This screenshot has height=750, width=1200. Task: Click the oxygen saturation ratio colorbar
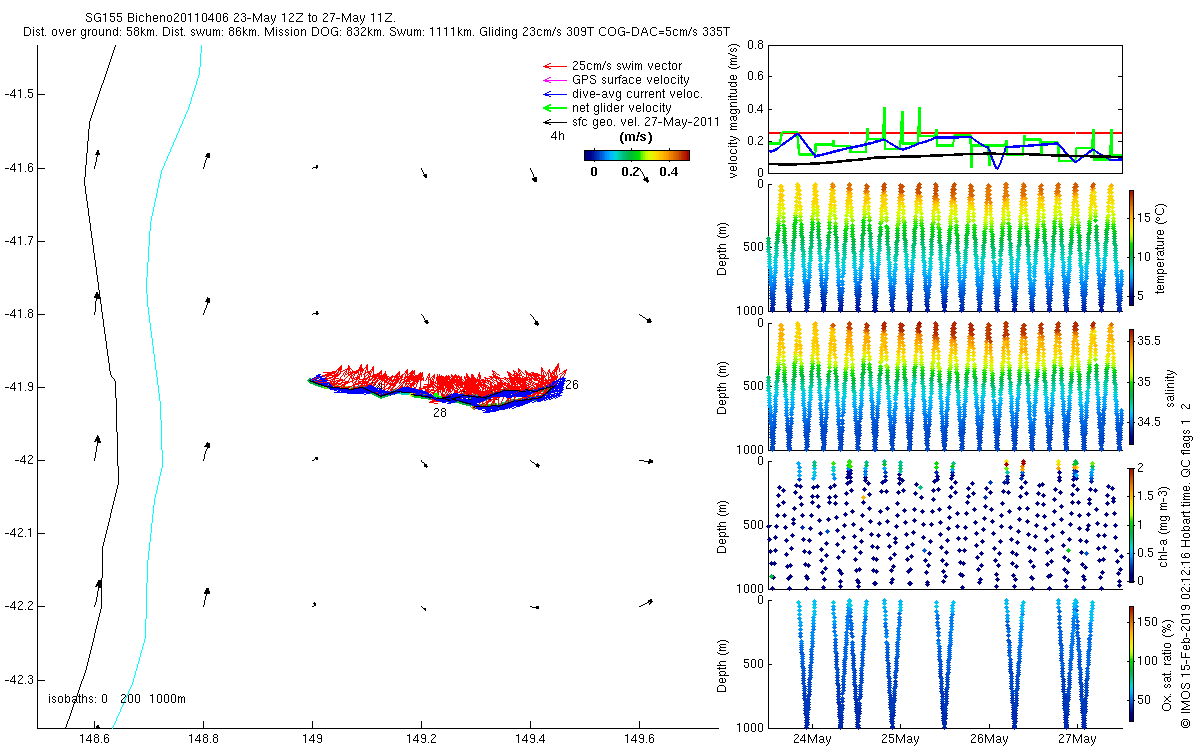point(1131,661)
